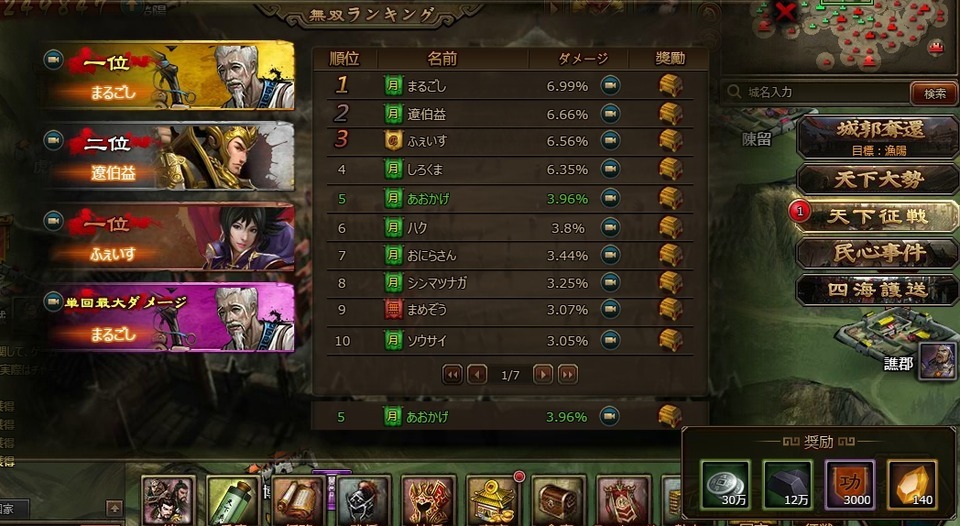This screenshot has width=960, height=526.
Task: Click the 検索 search button
Action: point(934,94)
